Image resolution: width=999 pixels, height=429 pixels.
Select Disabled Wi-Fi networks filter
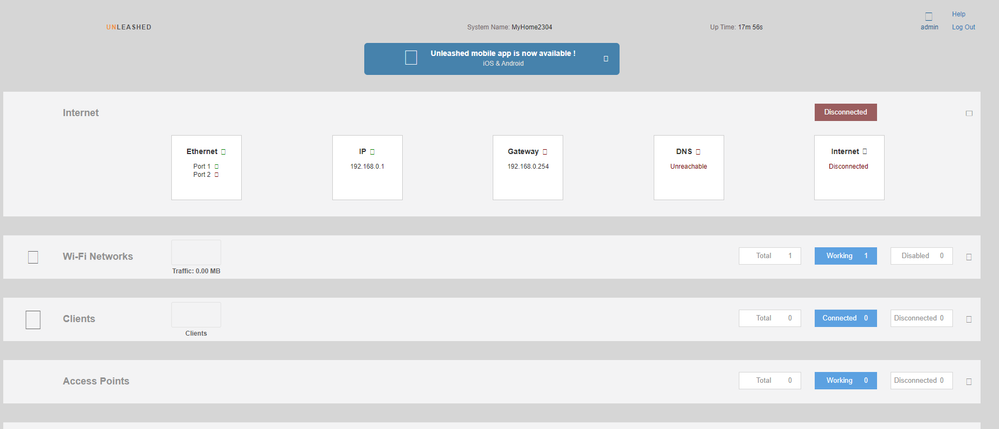coord(921,256)
